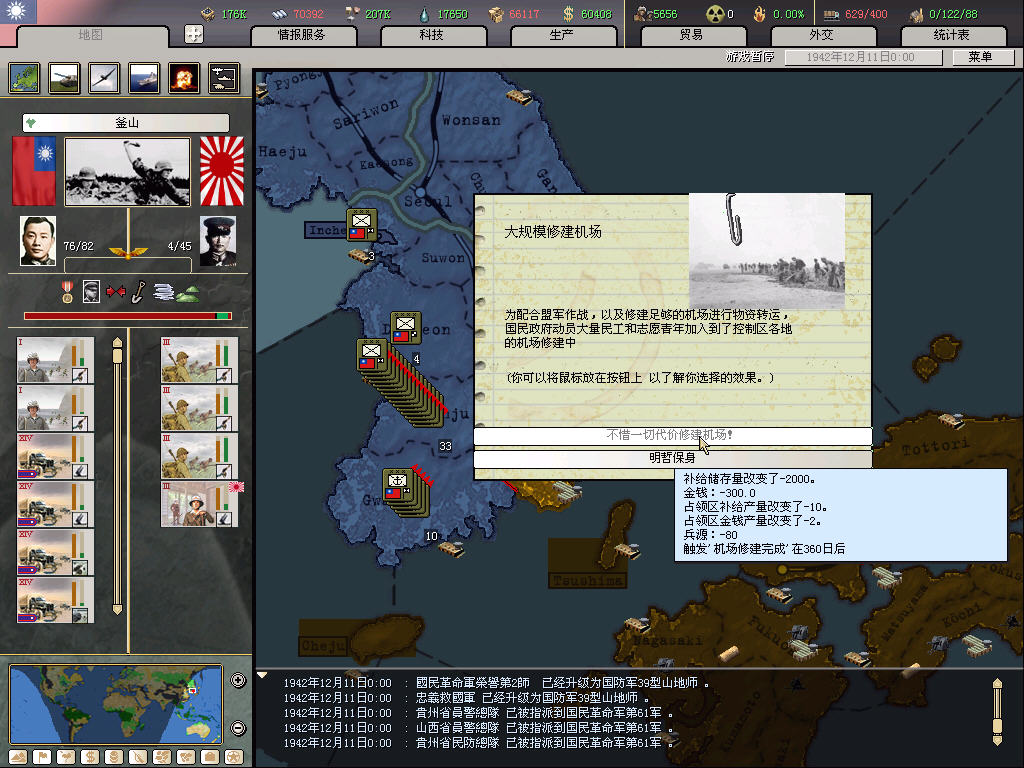1024x768 pixels.
Task: Click the Chinese commander portrait
Action: point(38,241)
